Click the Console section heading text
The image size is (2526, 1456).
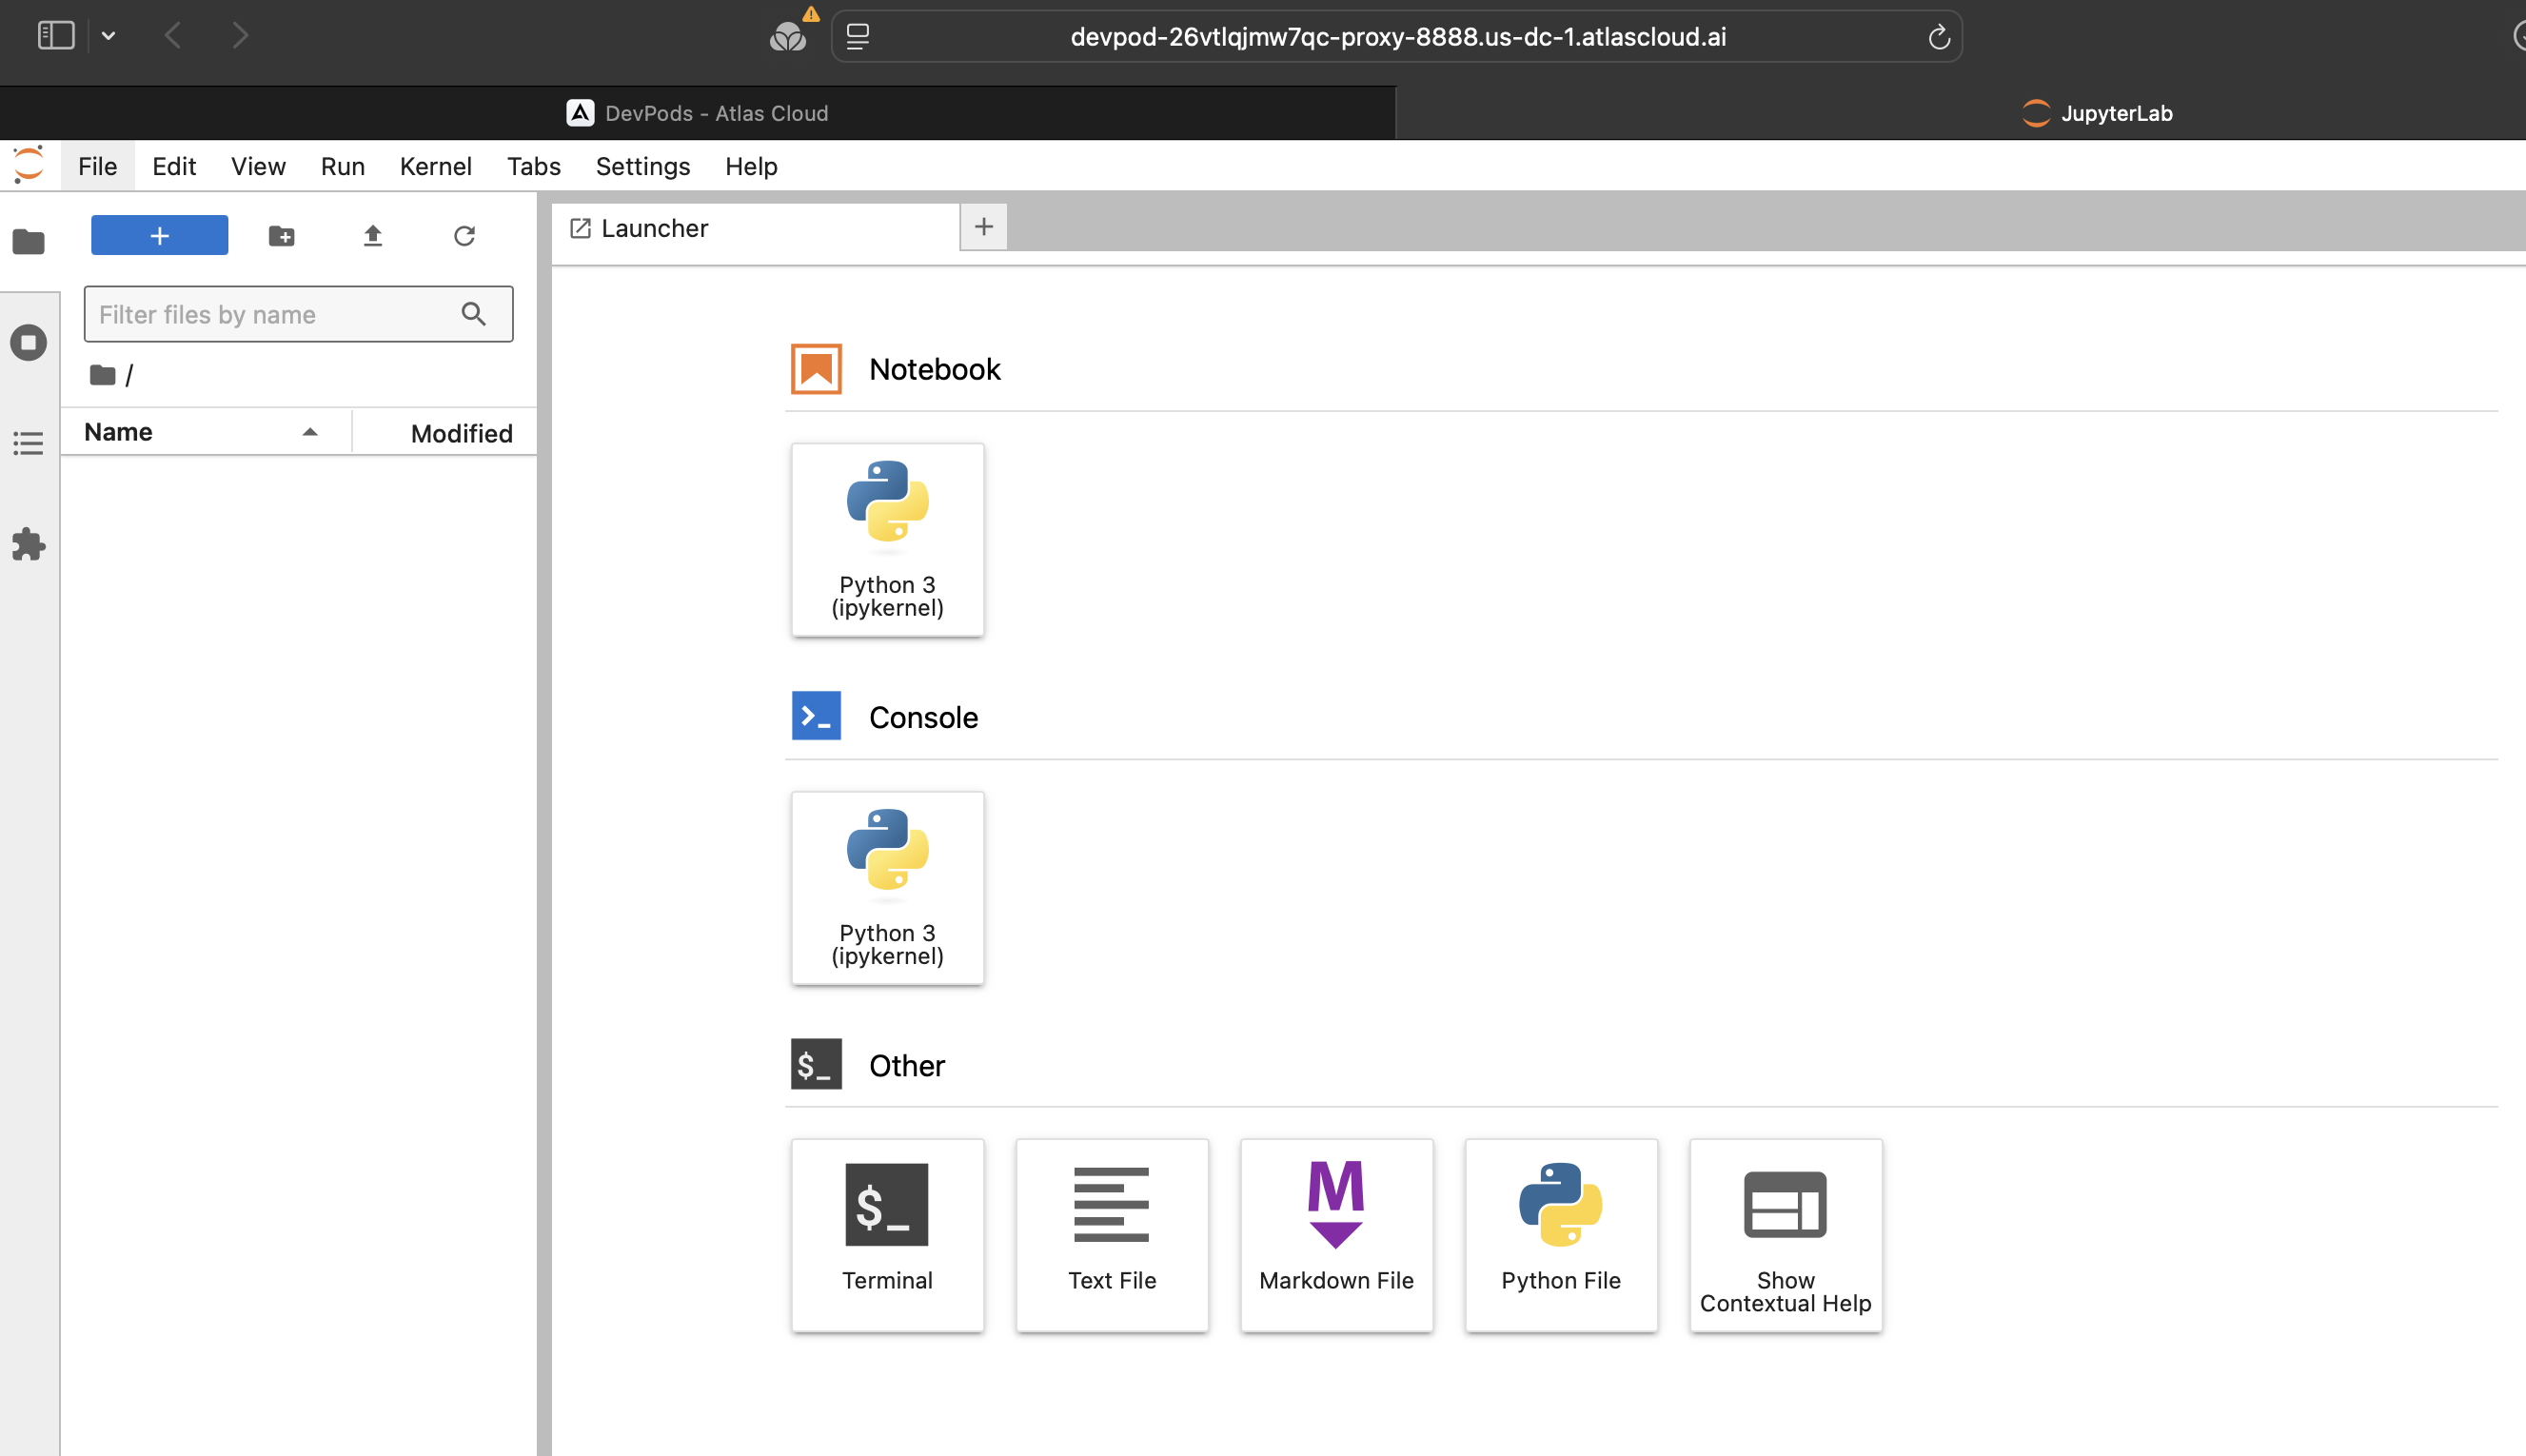pyautogui.click(x=923, y=717)
